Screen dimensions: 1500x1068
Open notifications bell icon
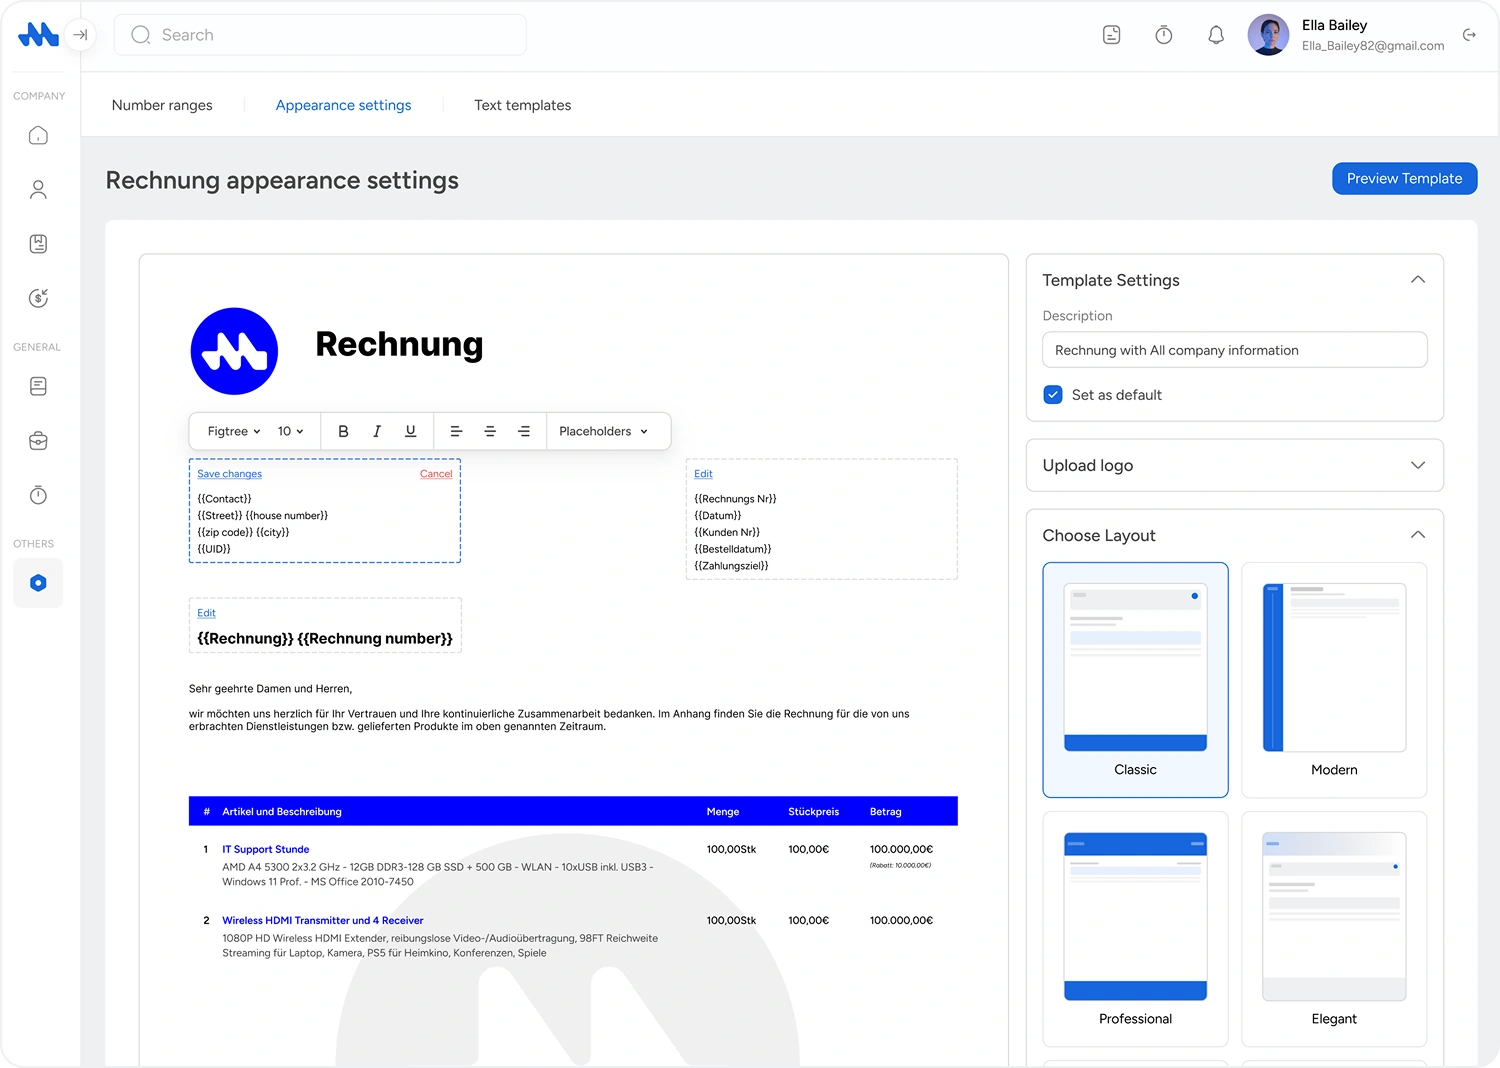1216,35
